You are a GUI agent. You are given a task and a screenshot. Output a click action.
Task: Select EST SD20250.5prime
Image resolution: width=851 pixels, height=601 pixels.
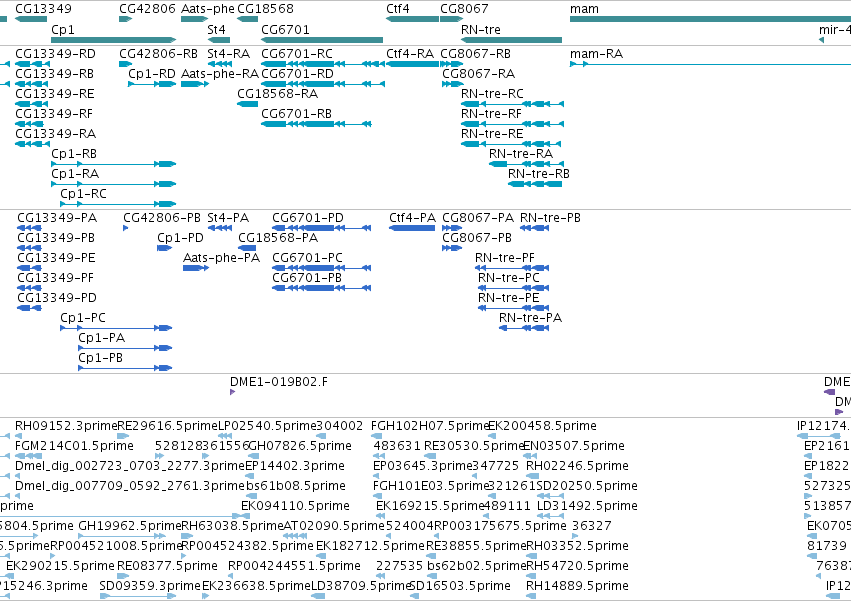[x=587, y=486]
